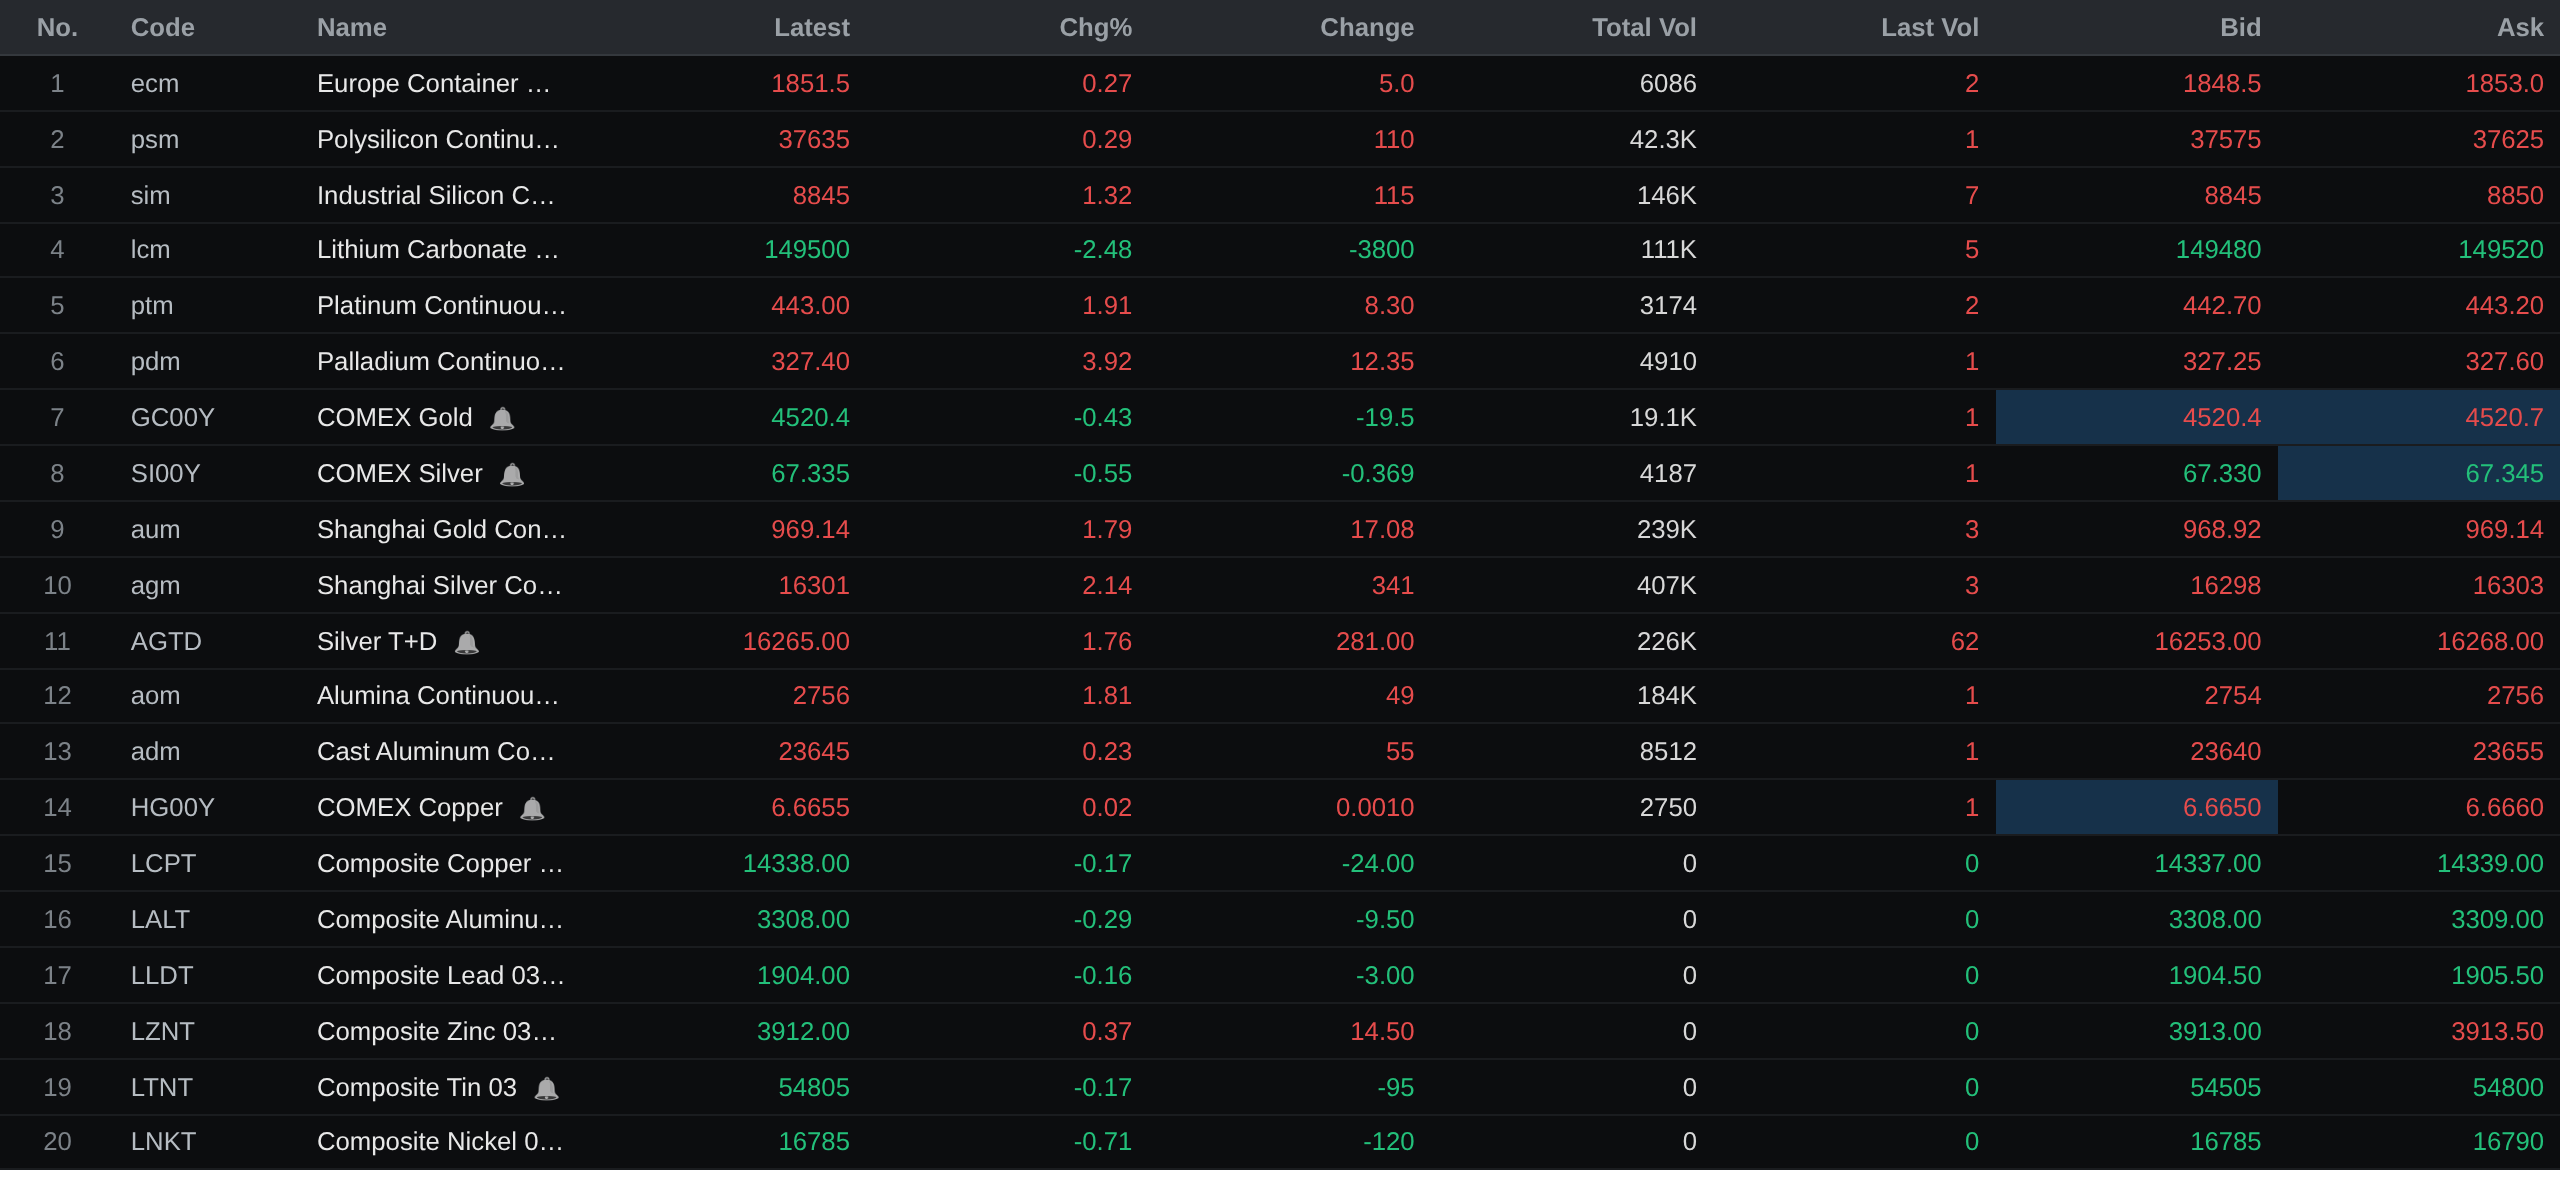
Task: Select the Shanghai Gold Continuous row
Action: point(1280,530)
